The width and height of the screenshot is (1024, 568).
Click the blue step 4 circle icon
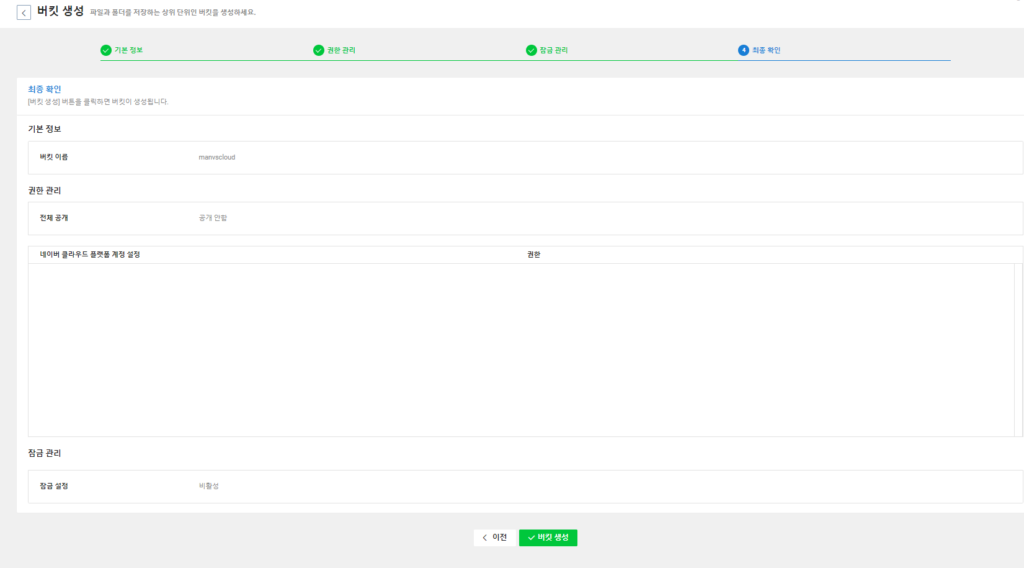pos(743,50)
